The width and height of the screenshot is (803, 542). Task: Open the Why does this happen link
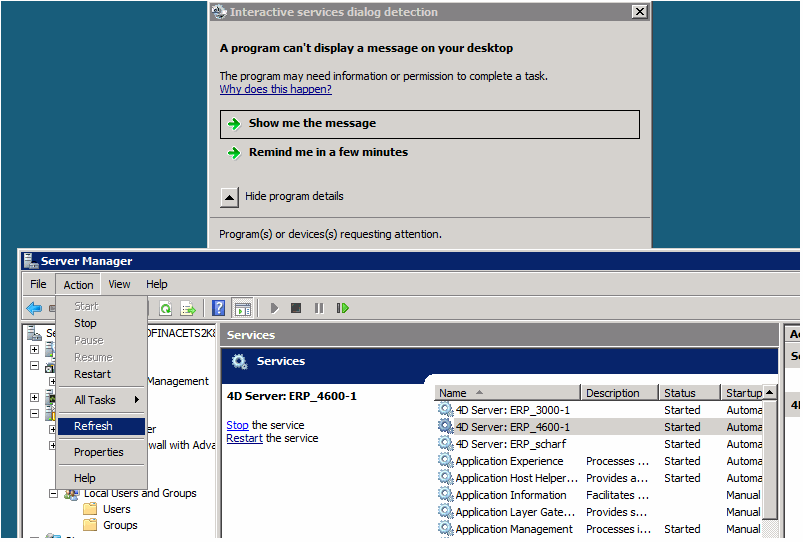275,90
